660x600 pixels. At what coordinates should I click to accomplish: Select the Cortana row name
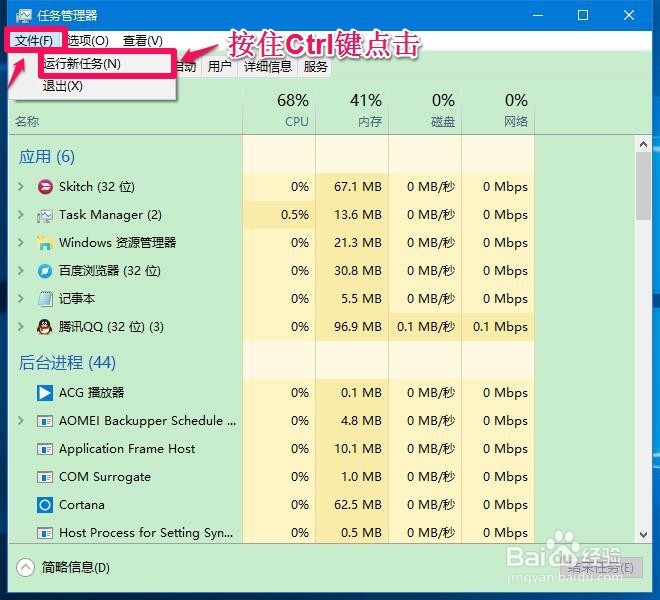(x=82, y=504)
